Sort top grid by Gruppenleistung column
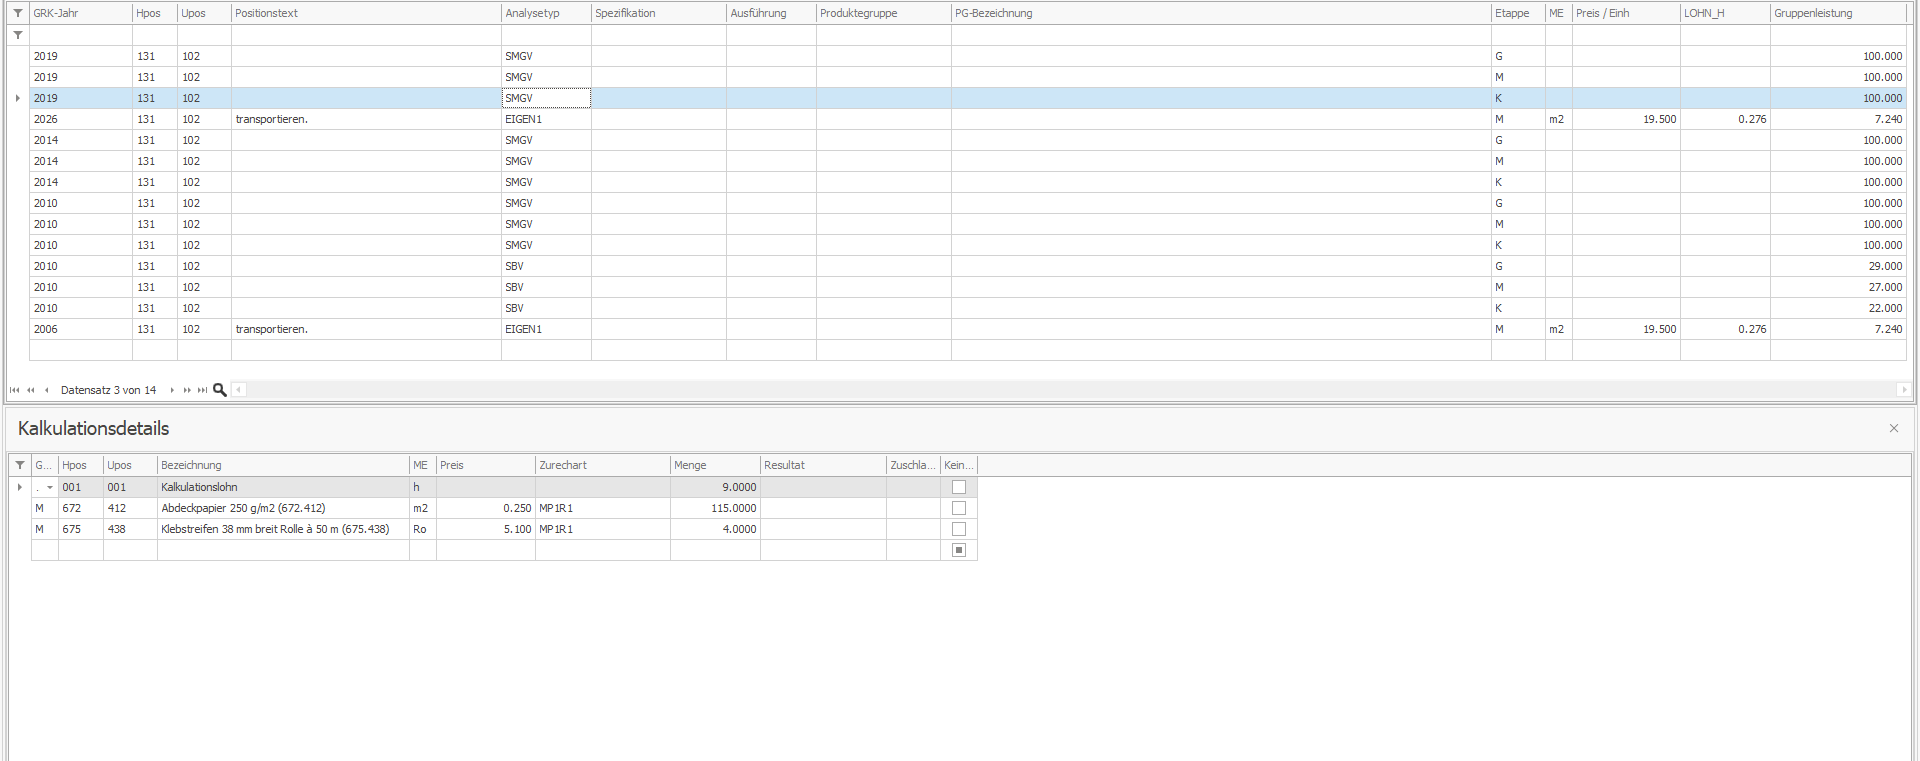Viewport: 1920px width, 761px height. [x=1838, y=13]
